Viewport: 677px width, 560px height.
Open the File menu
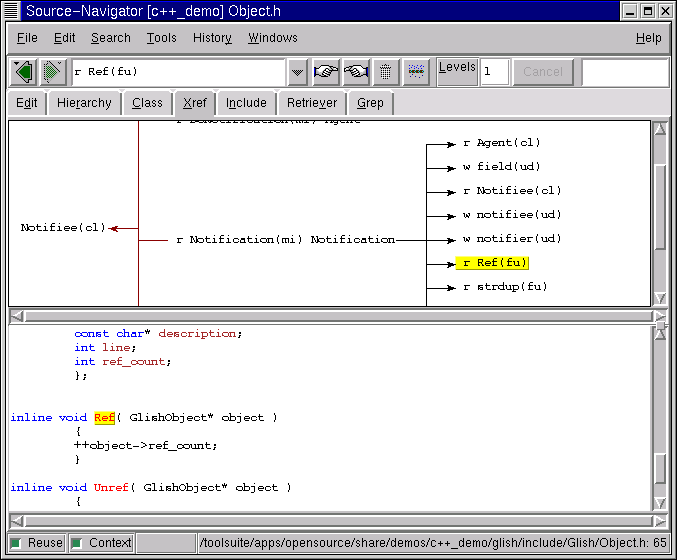click(27, 38)
